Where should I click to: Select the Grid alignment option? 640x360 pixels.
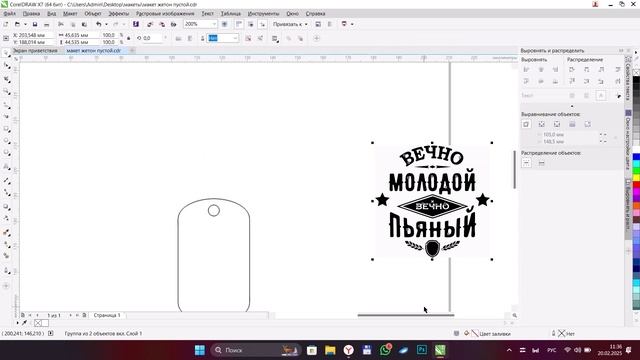572,124
